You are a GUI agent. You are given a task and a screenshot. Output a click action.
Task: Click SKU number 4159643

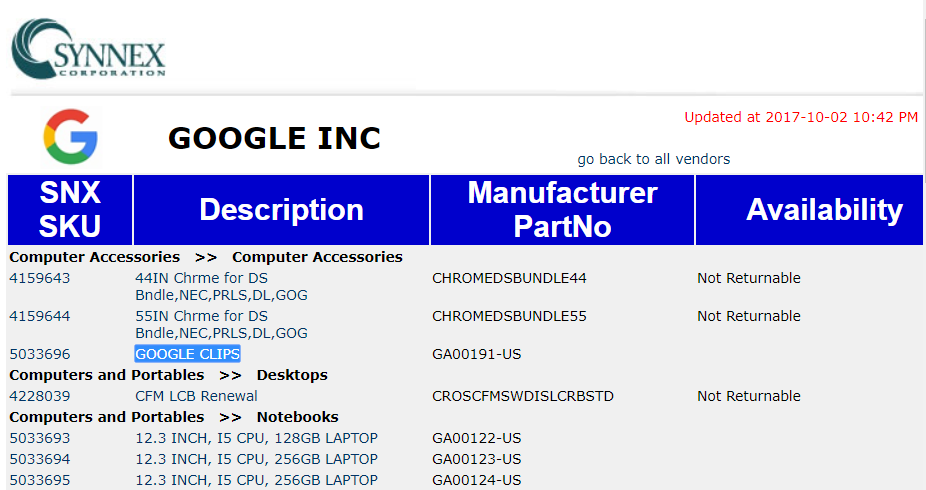point(40,278)
